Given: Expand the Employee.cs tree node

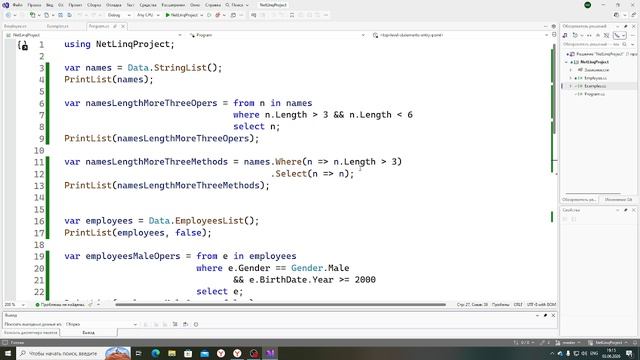Looking at the screenshot, I should (x=571, y=78).
